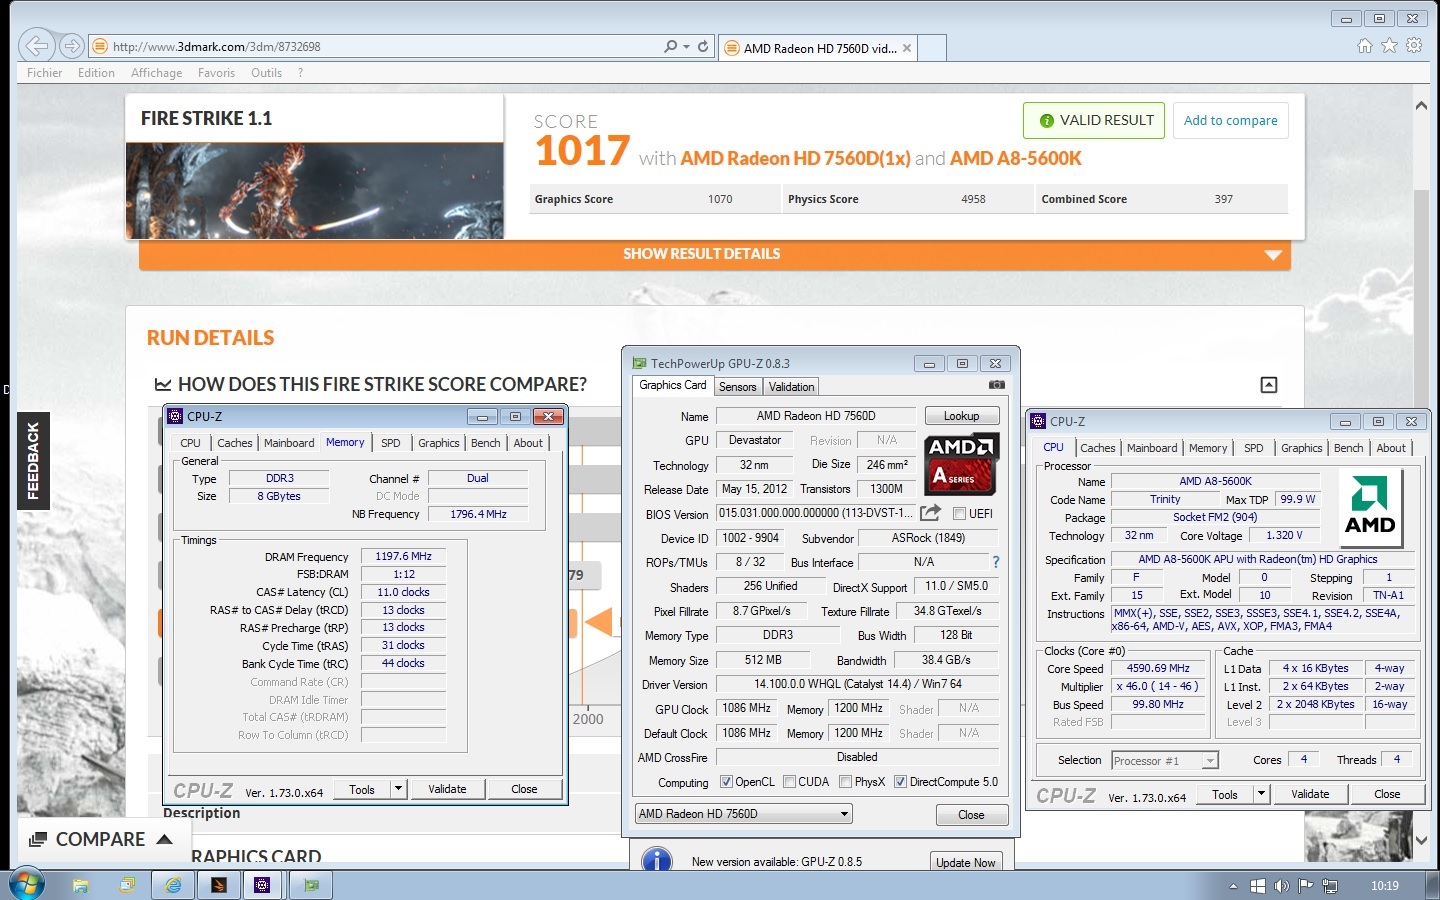Viewport: 1440px width, 900px height.
Task: Take a GPU-Z screenshot with the camera icon
Action: click(x=997, y=385)
